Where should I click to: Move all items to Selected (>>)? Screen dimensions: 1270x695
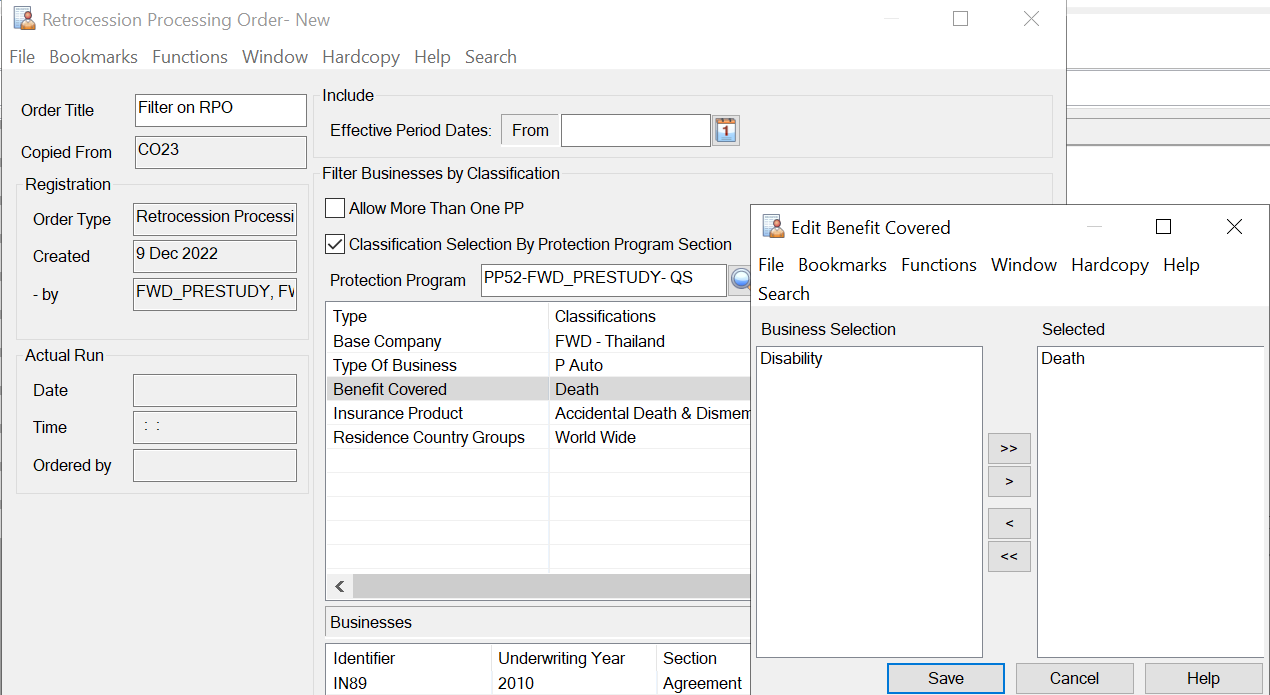1008,448
